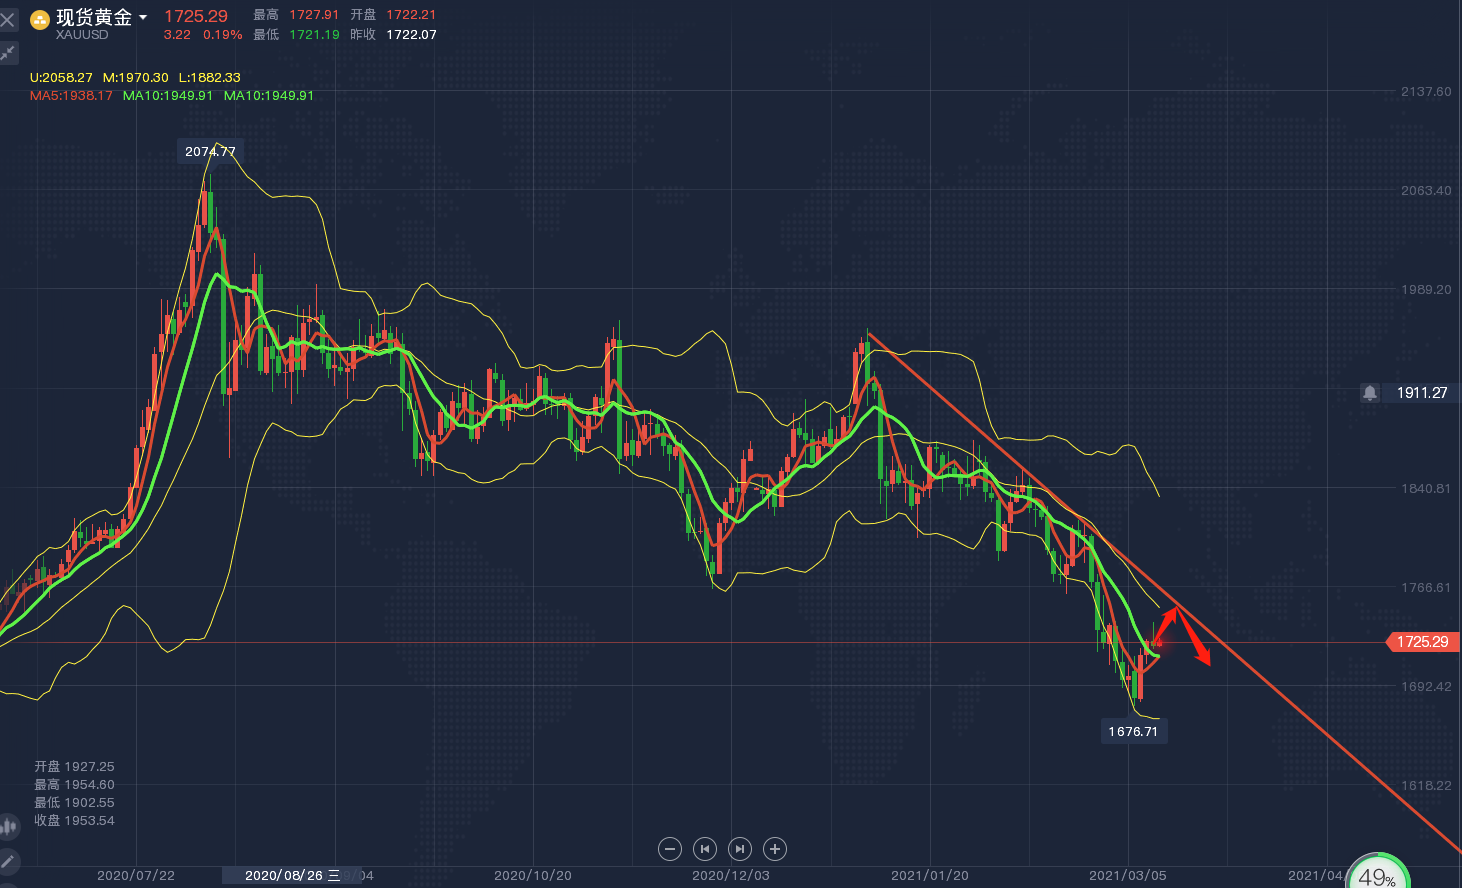Image resolution: width=1462 pixels, height=888 pixels.
Task: Expand the 现货黄金 symbol dropdown arrow
Action: click(x=143, y=18)
